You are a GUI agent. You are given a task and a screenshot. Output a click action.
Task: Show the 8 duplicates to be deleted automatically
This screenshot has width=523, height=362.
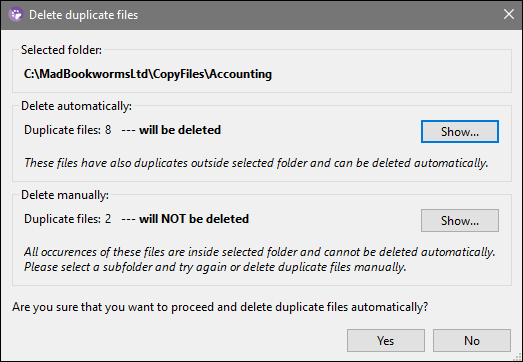[460, 131]
